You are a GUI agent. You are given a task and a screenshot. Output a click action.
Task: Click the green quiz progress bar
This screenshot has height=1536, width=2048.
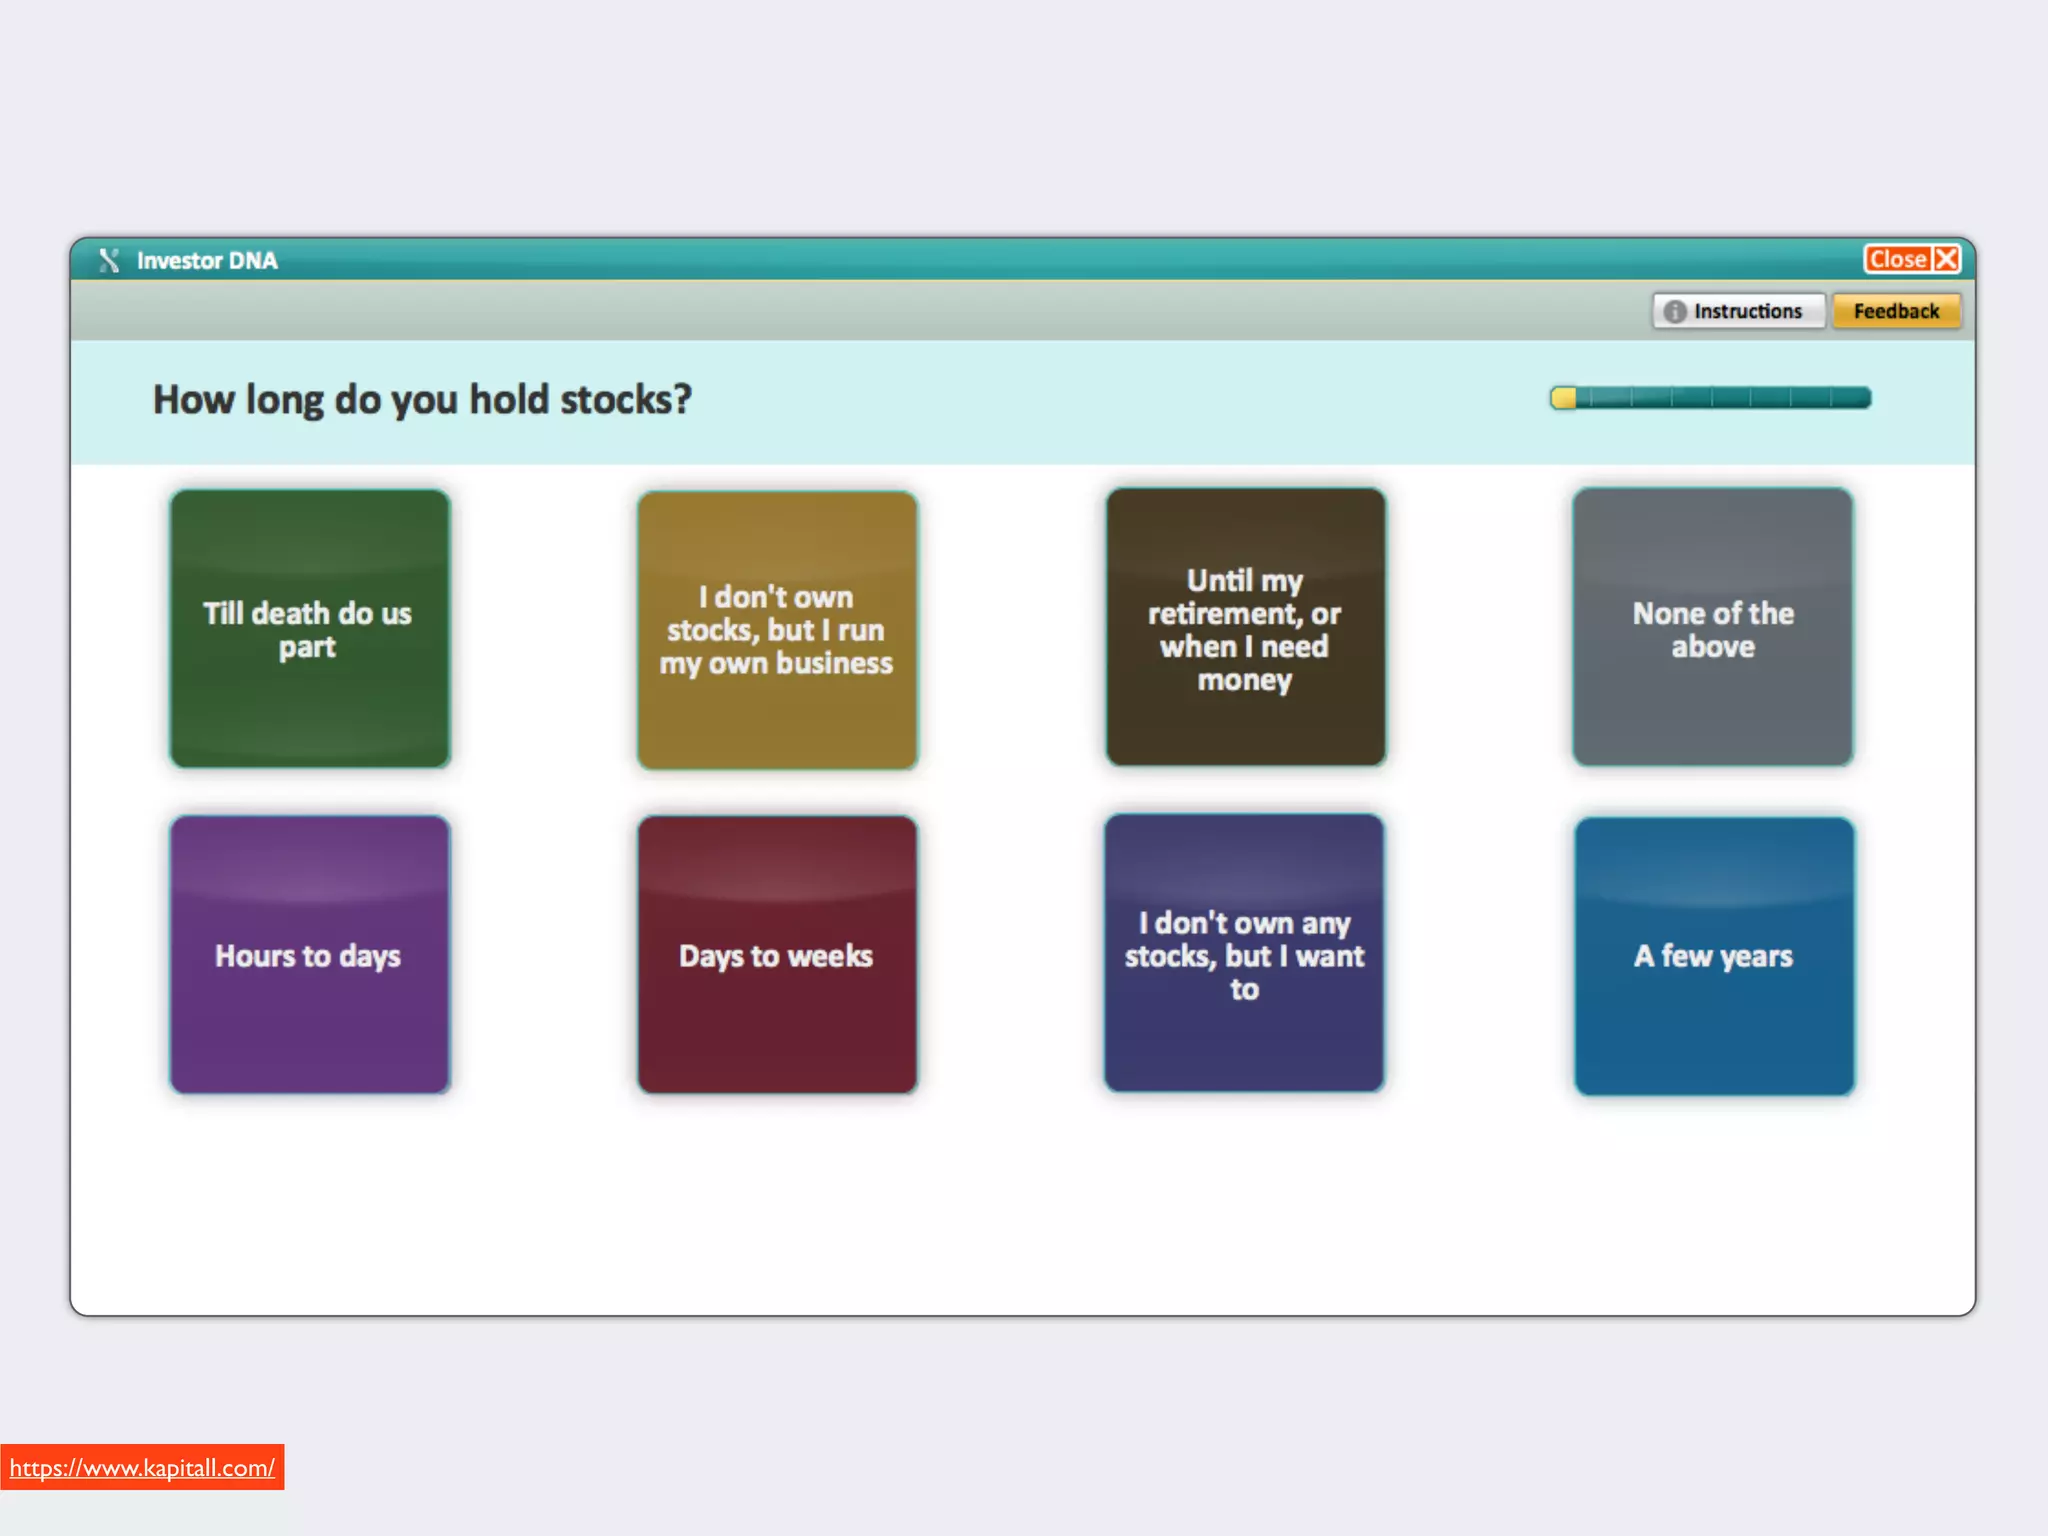[x=1720, y=398]
